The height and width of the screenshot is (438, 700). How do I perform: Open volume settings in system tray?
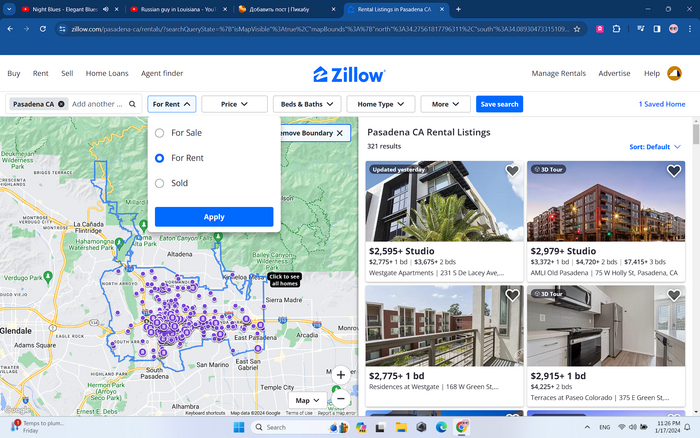633,427
